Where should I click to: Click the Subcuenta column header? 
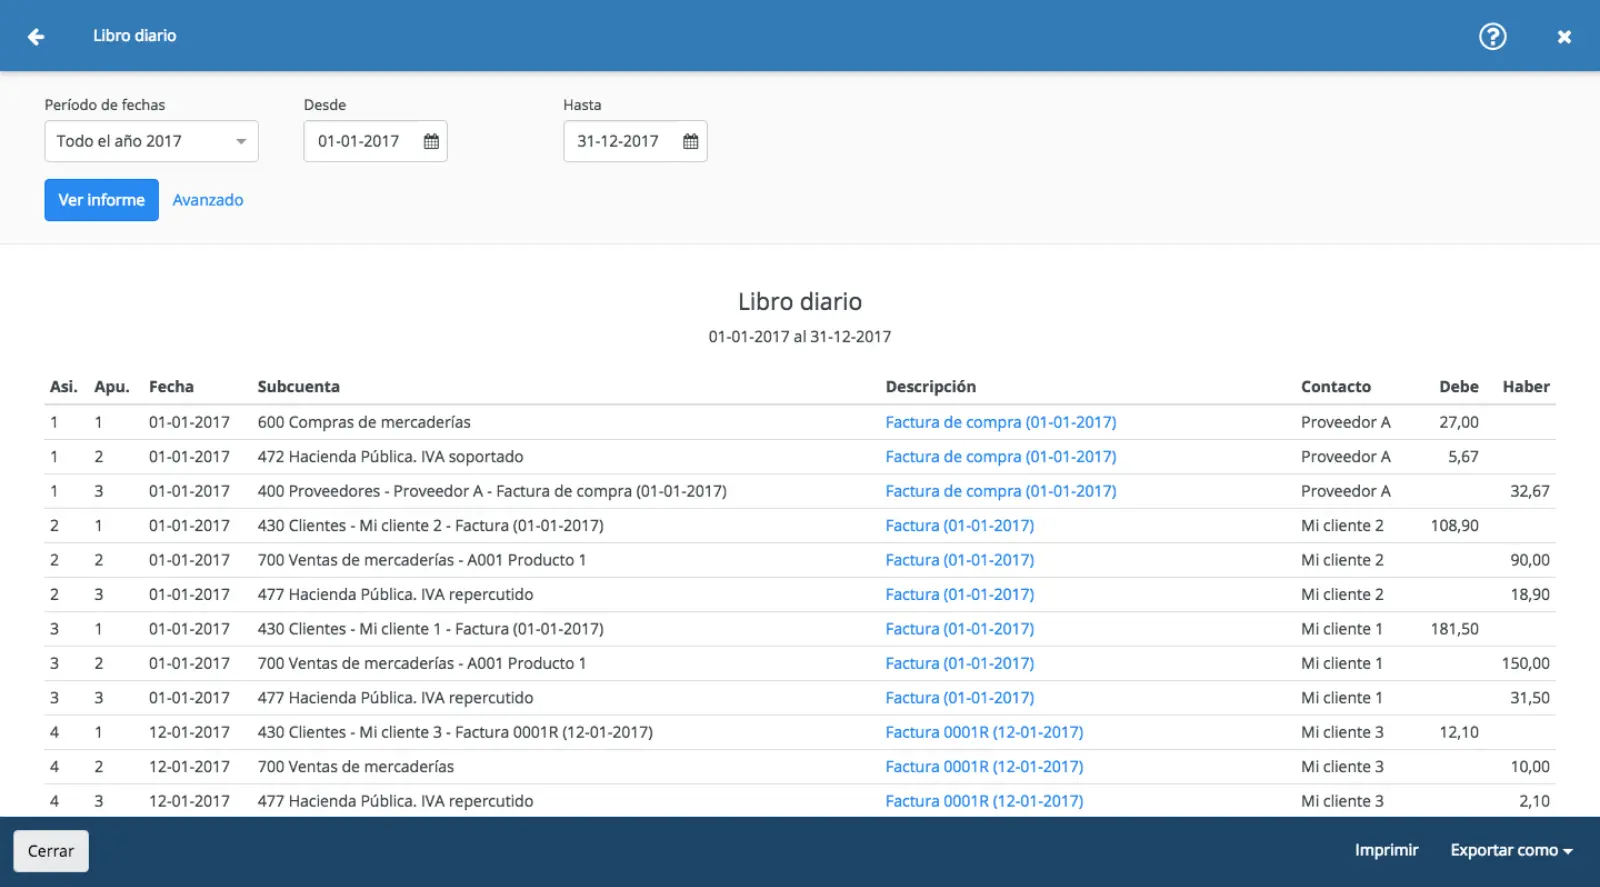(298, 387)
